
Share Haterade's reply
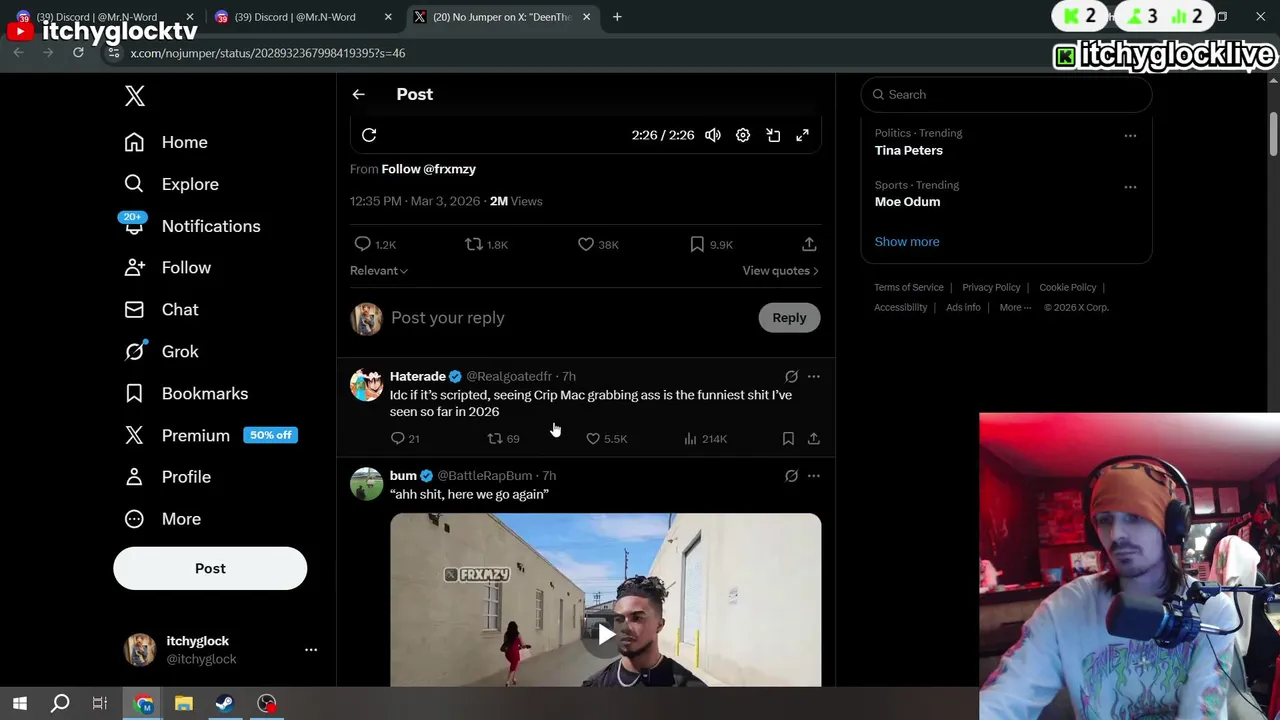(814, 439)
